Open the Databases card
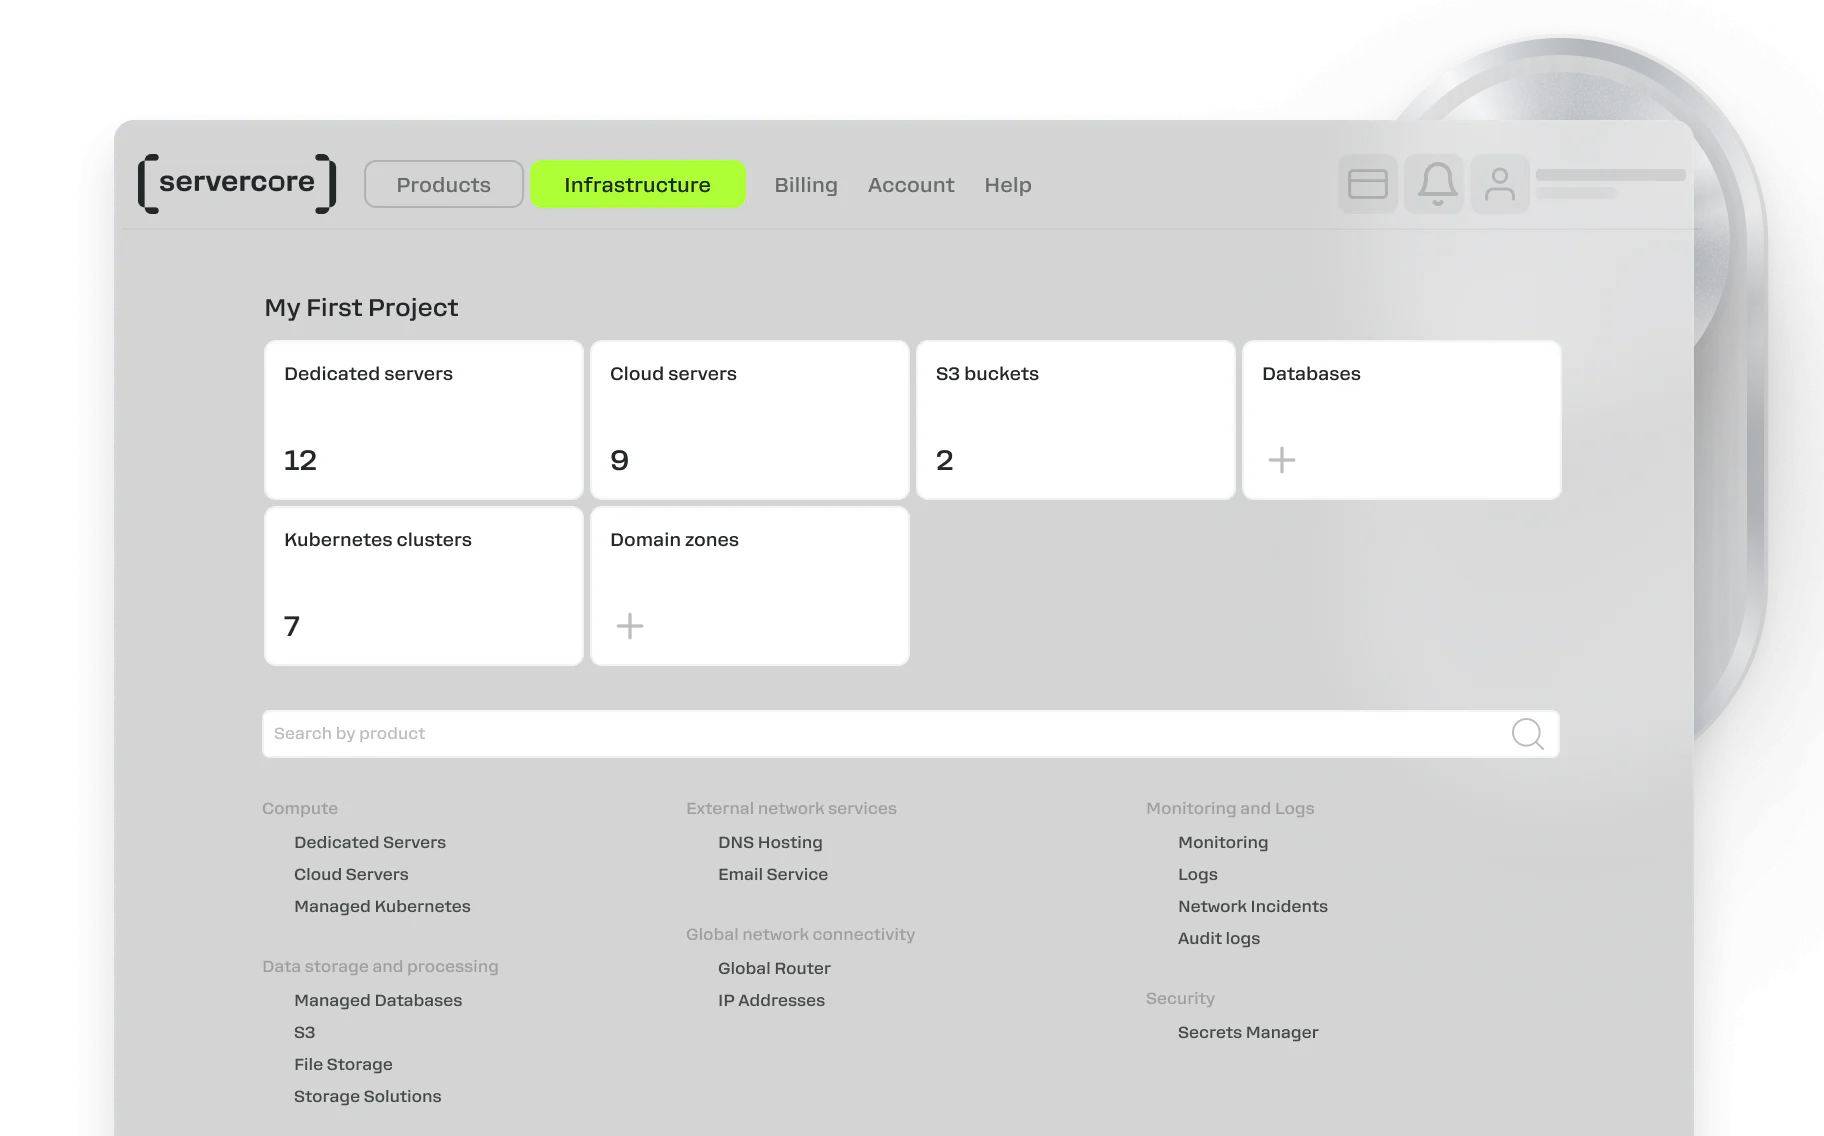This screenshot has height=1136, width=1824. (x=1401, y=420)
